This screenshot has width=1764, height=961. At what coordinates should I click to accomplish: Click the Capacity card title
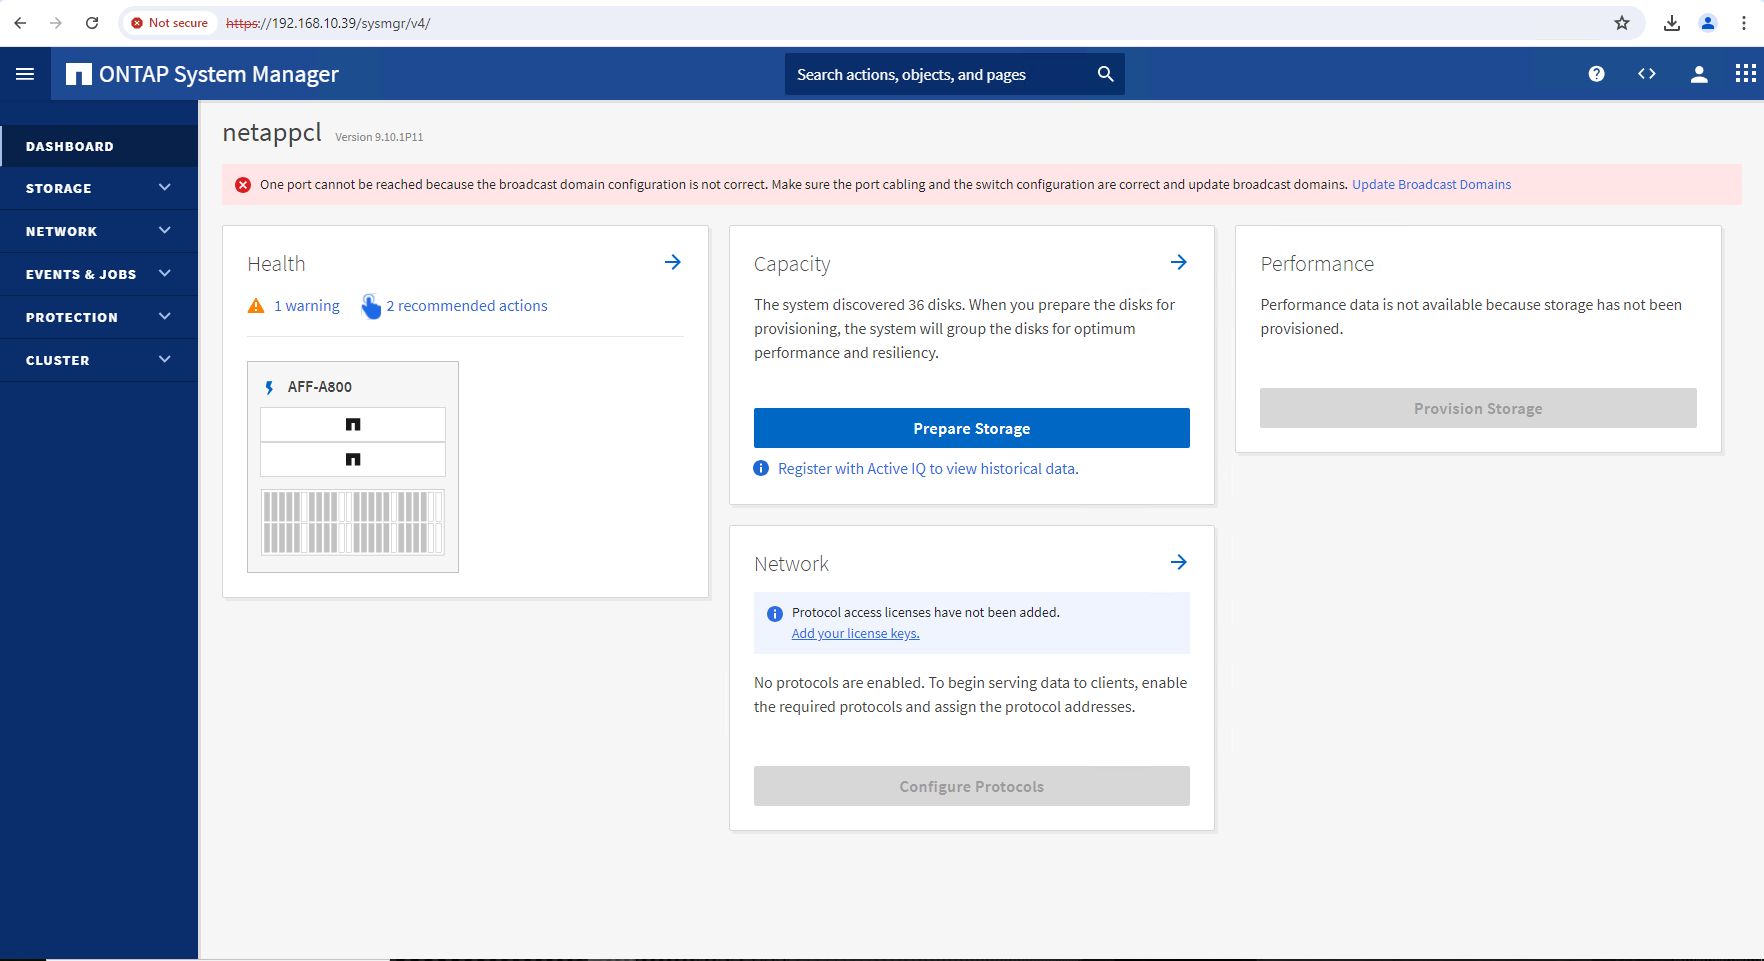click(792, 264)
